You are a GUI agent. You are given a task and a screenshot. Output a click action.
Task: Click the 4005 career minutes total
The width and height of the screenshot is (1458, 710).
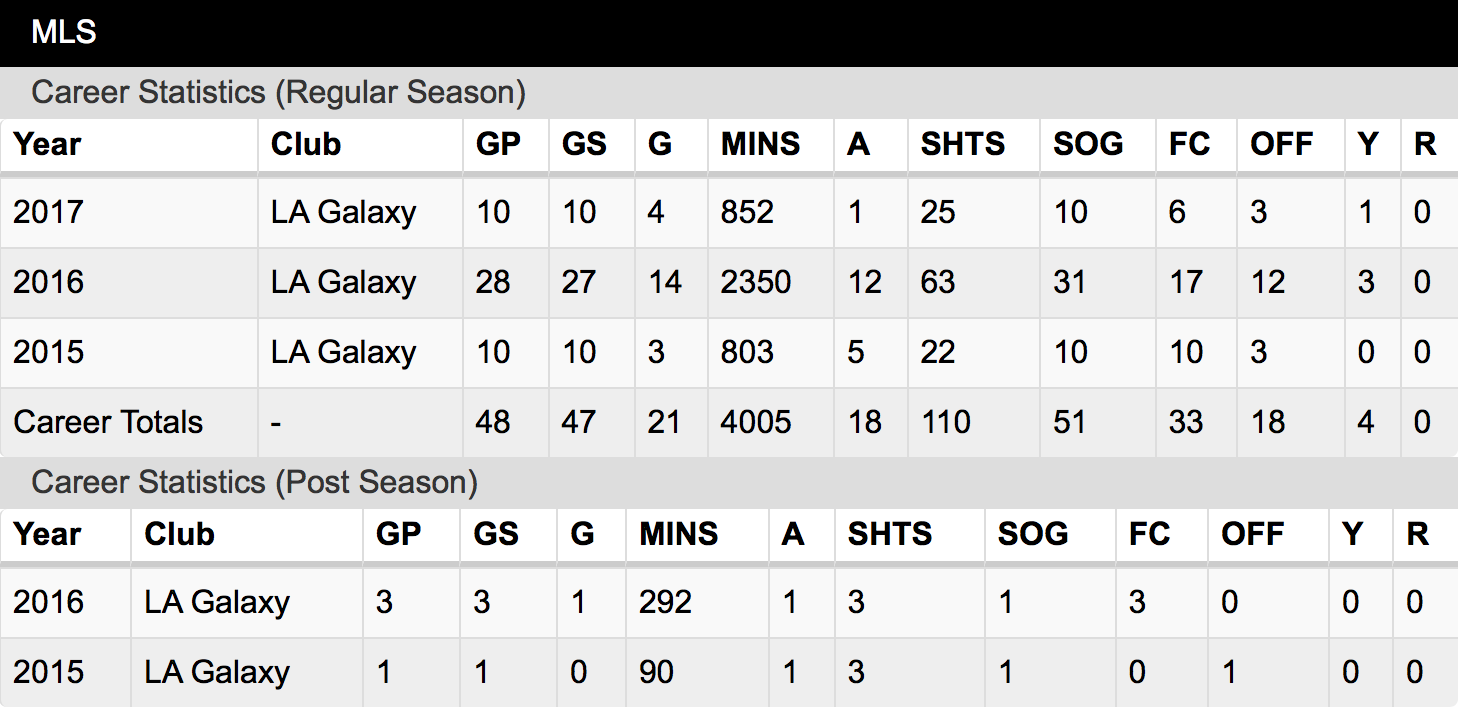coord(756,422)
